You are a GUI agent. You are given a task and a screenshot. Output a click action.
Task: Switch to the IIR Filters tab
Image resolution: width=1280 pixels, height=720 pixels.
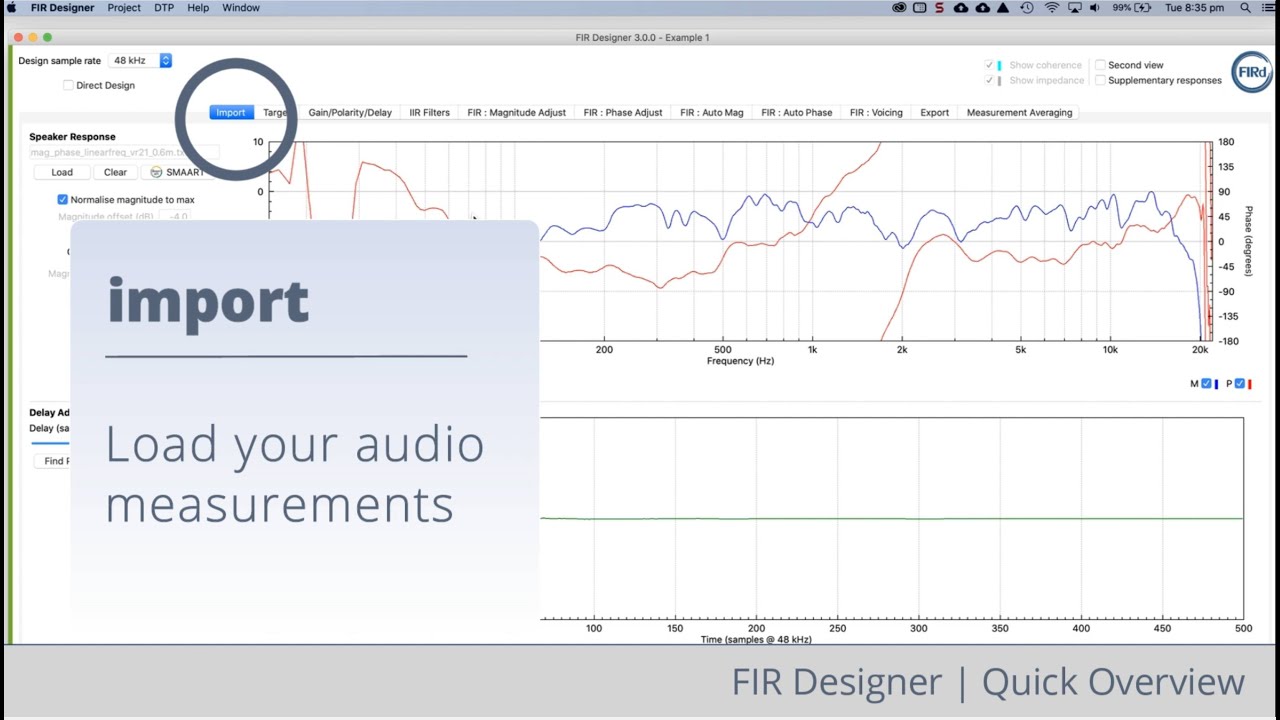[429, 112]
